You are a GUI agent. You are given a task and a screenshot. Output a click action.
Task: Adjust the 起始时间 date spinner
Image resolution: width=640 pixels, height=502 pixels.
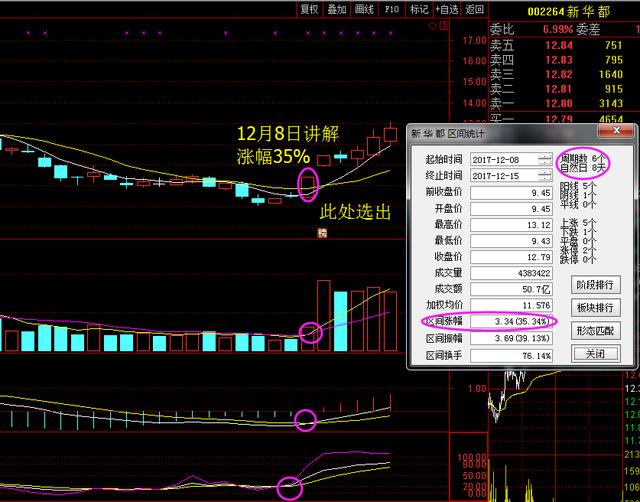544,160
